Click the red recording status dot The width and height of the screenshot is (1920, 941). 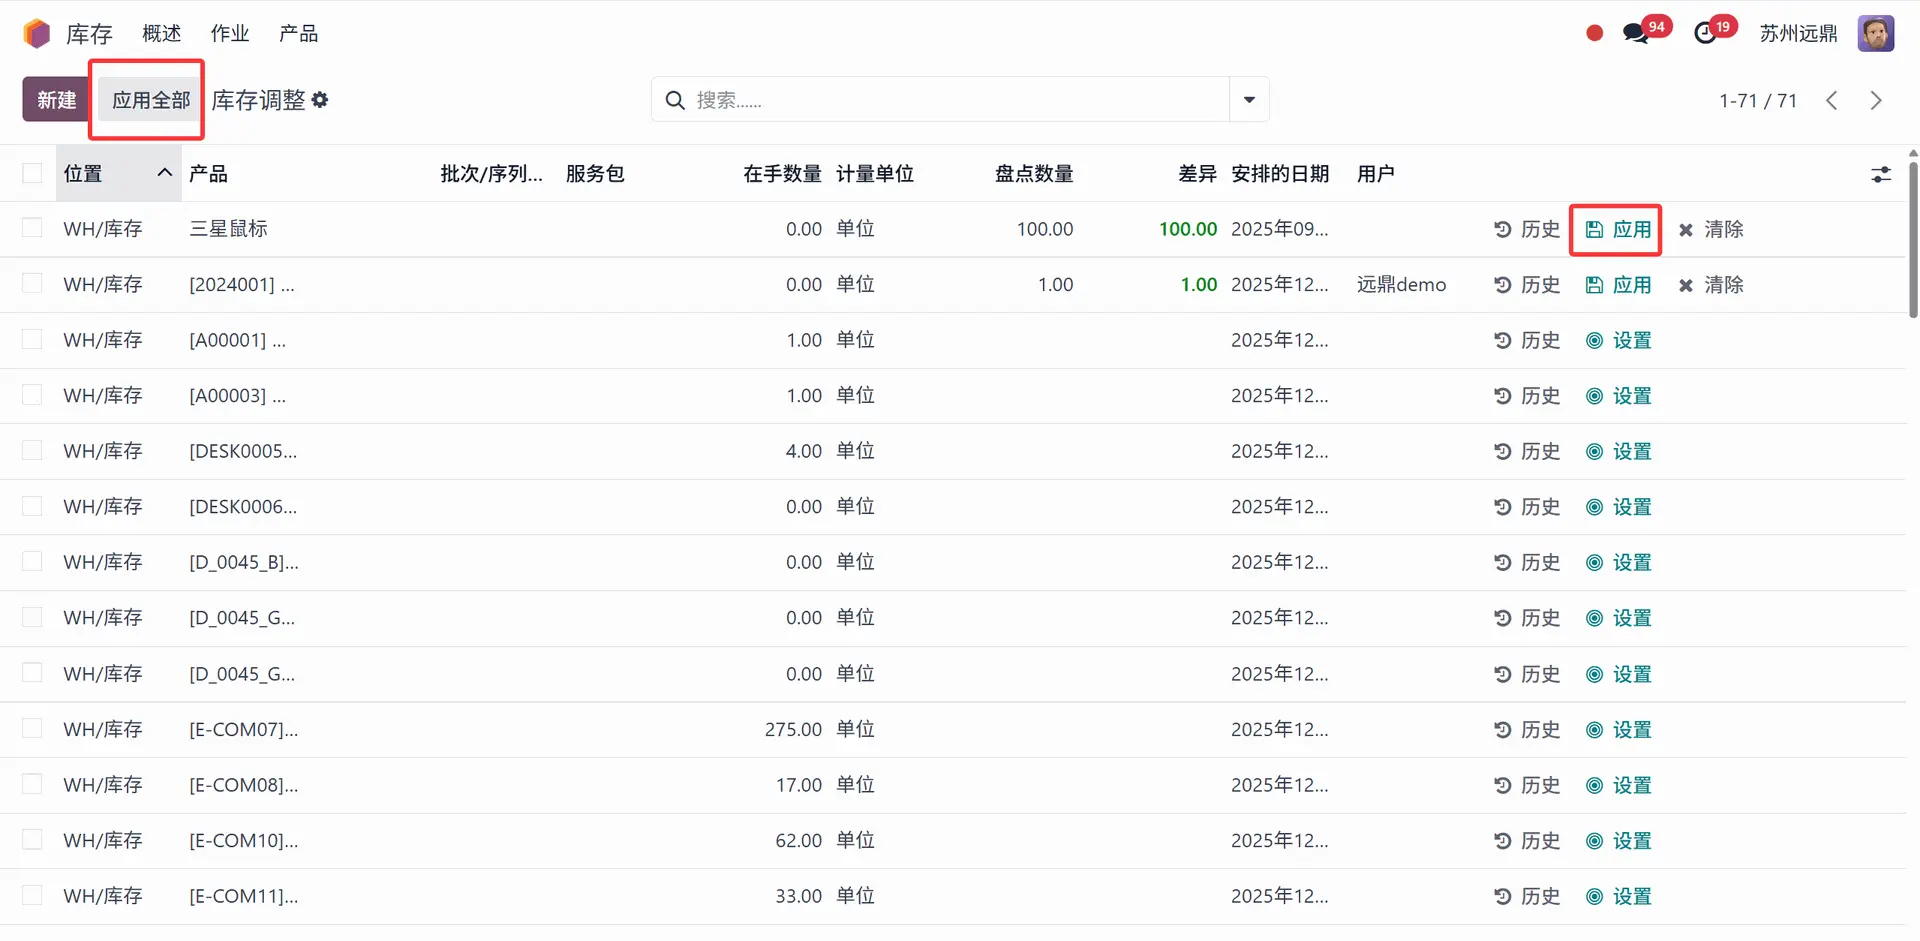pyautogui.click(x=1595, y=33)
